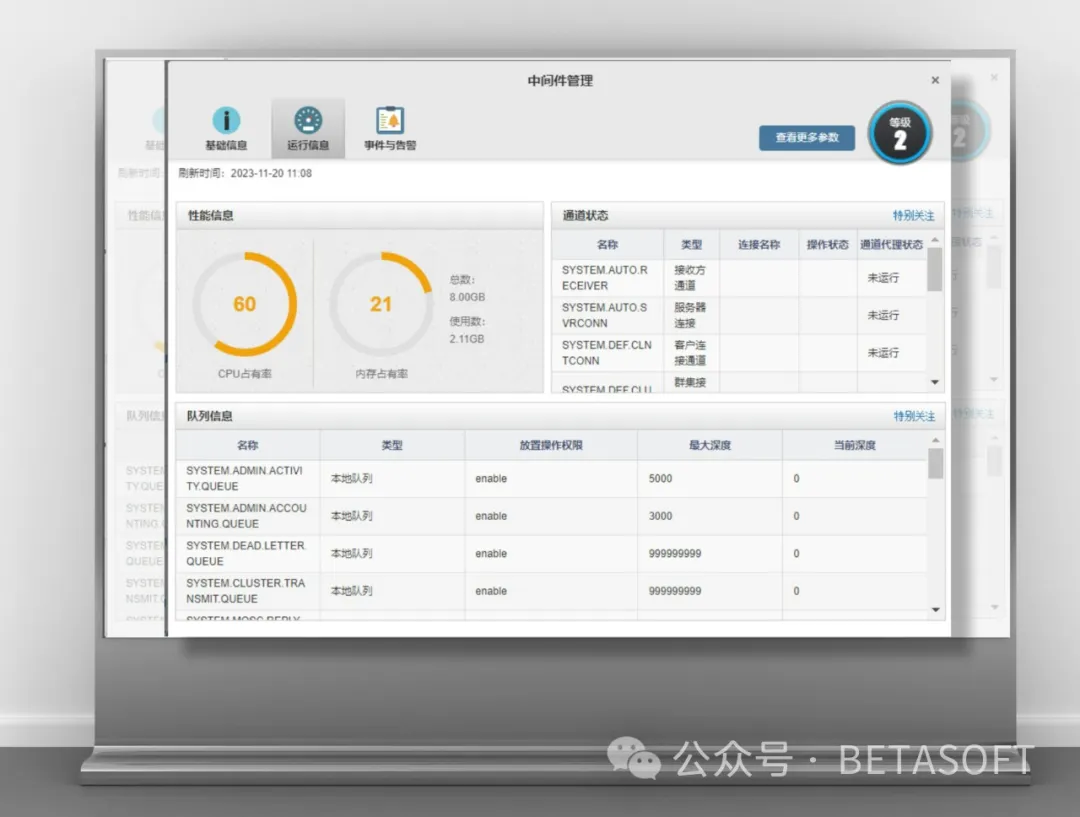Click 999999999 in SYSTEM.DEAD.LETTER.QUEUE row
The height and width of the screenshot is (817, 1080).
click(674, 553)
